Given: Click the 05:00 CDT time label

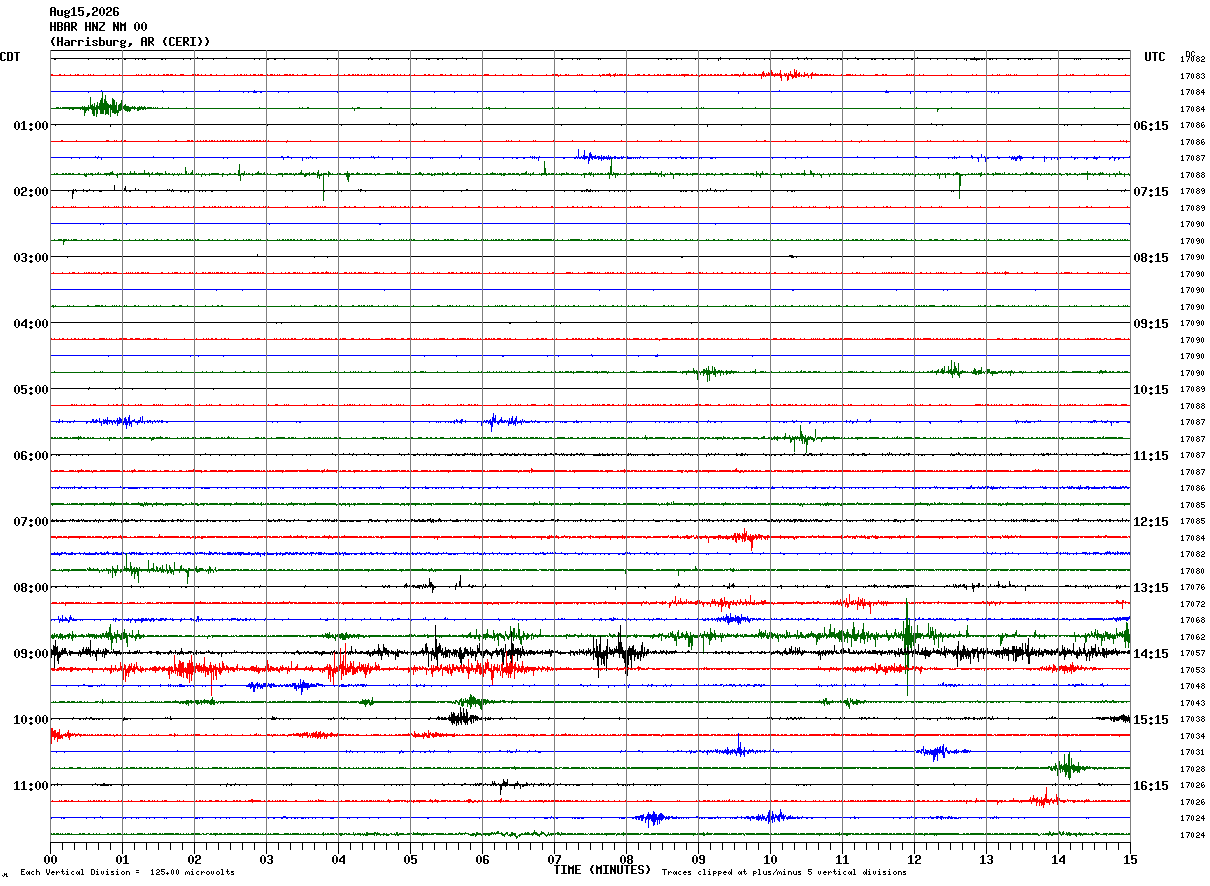Looking at the screenshot, I should click(31, 390).
